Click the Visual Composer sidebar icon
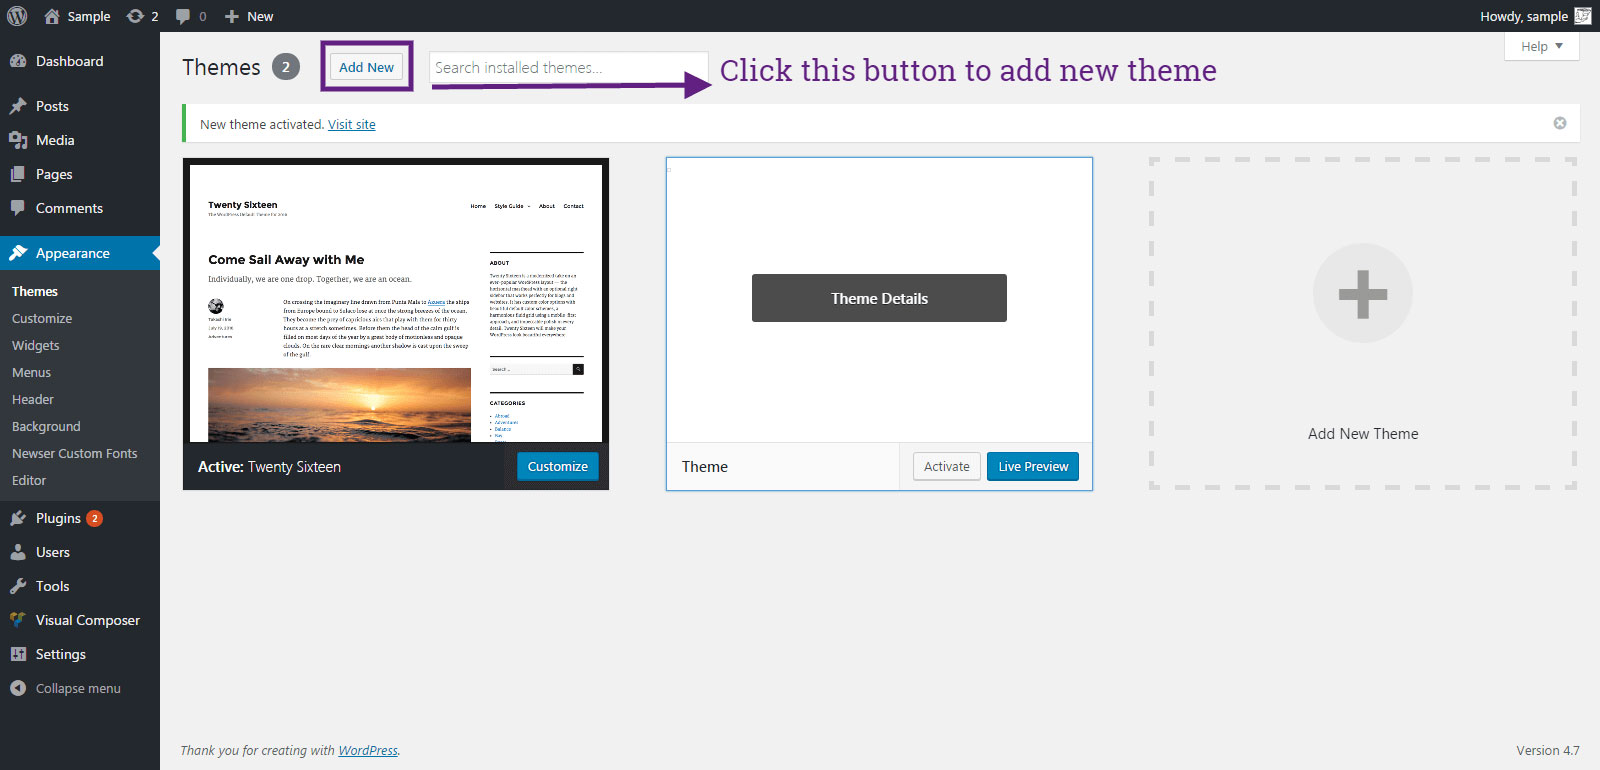Viewport: 1600px width, 770px height. coord(18,620)
